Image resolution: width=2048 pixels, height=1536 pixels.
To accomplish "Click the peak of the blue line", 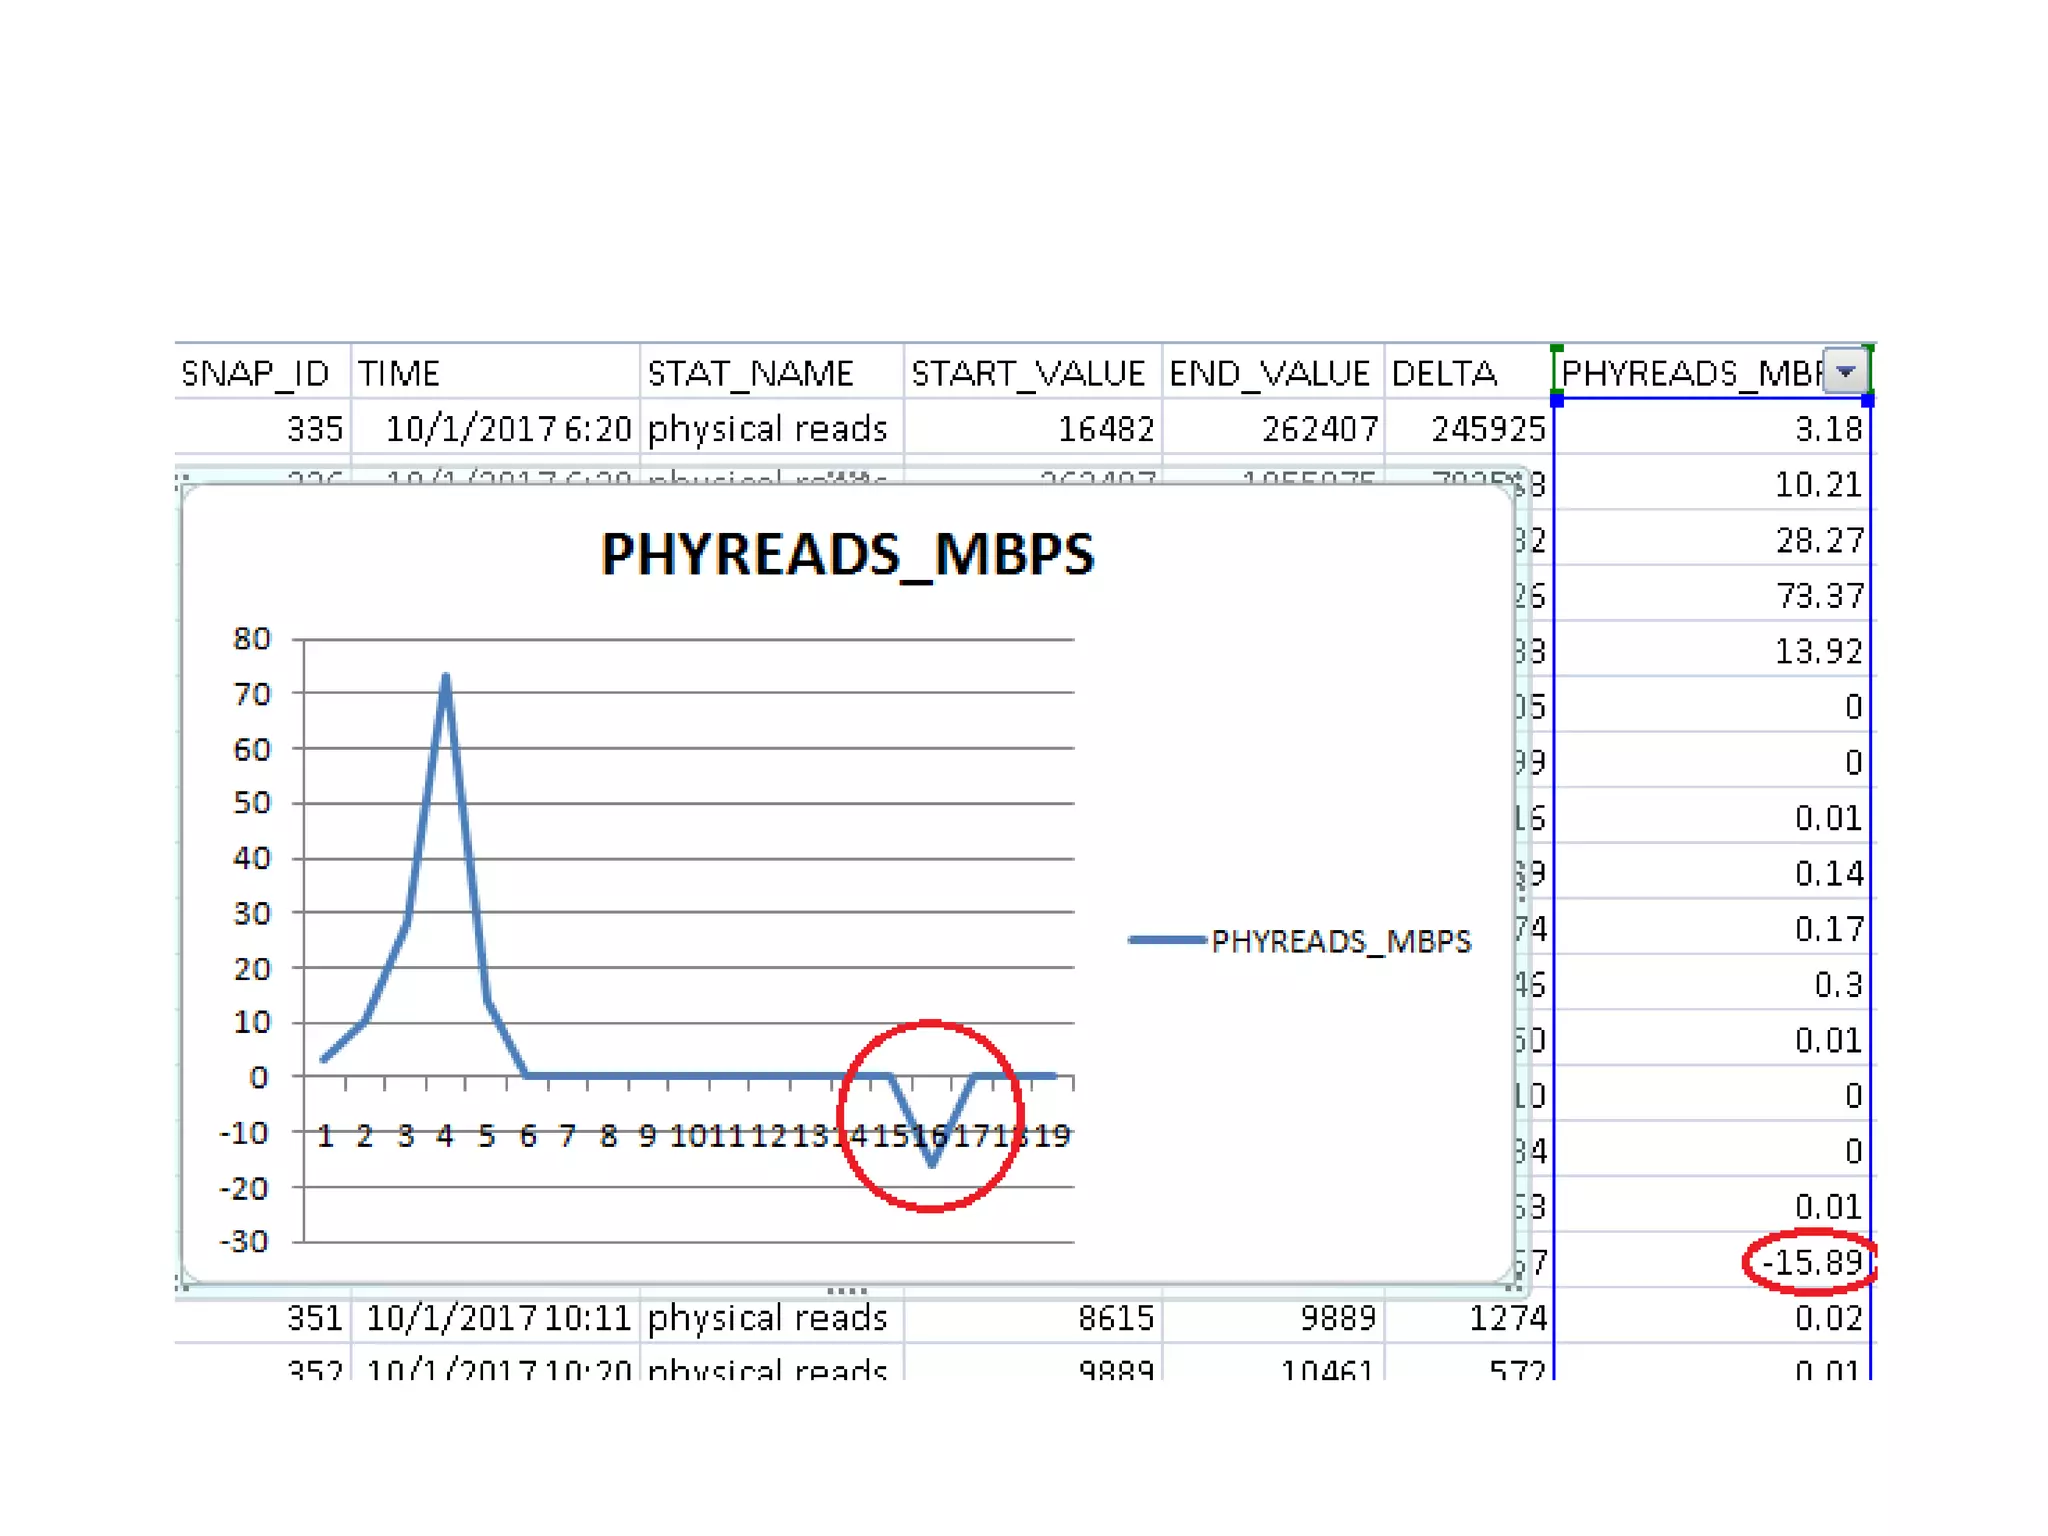I will [x=446, y=678].
